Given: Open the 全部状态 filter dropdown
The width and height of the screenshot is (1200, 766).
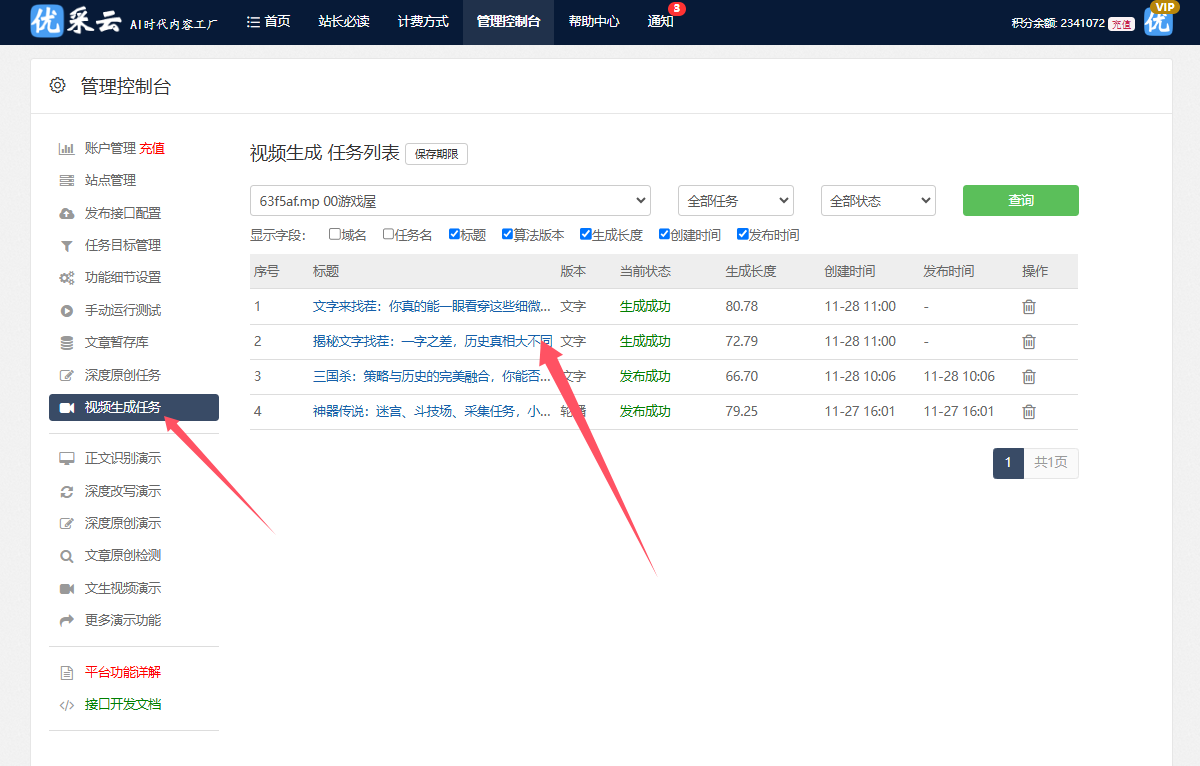Looking at the screenshot, I should (x=877, y=201).
